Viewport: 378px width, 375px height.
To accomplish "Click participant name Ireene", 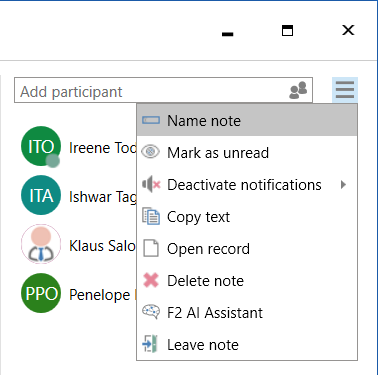I will [x=103, y=148].
